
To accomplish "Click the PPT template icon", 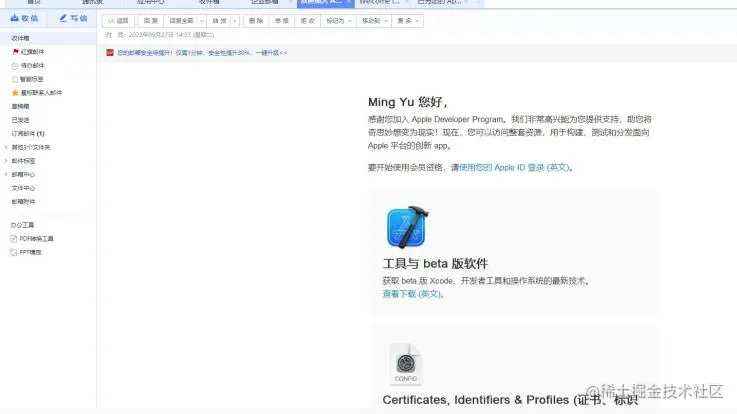I will click(13, 252).
